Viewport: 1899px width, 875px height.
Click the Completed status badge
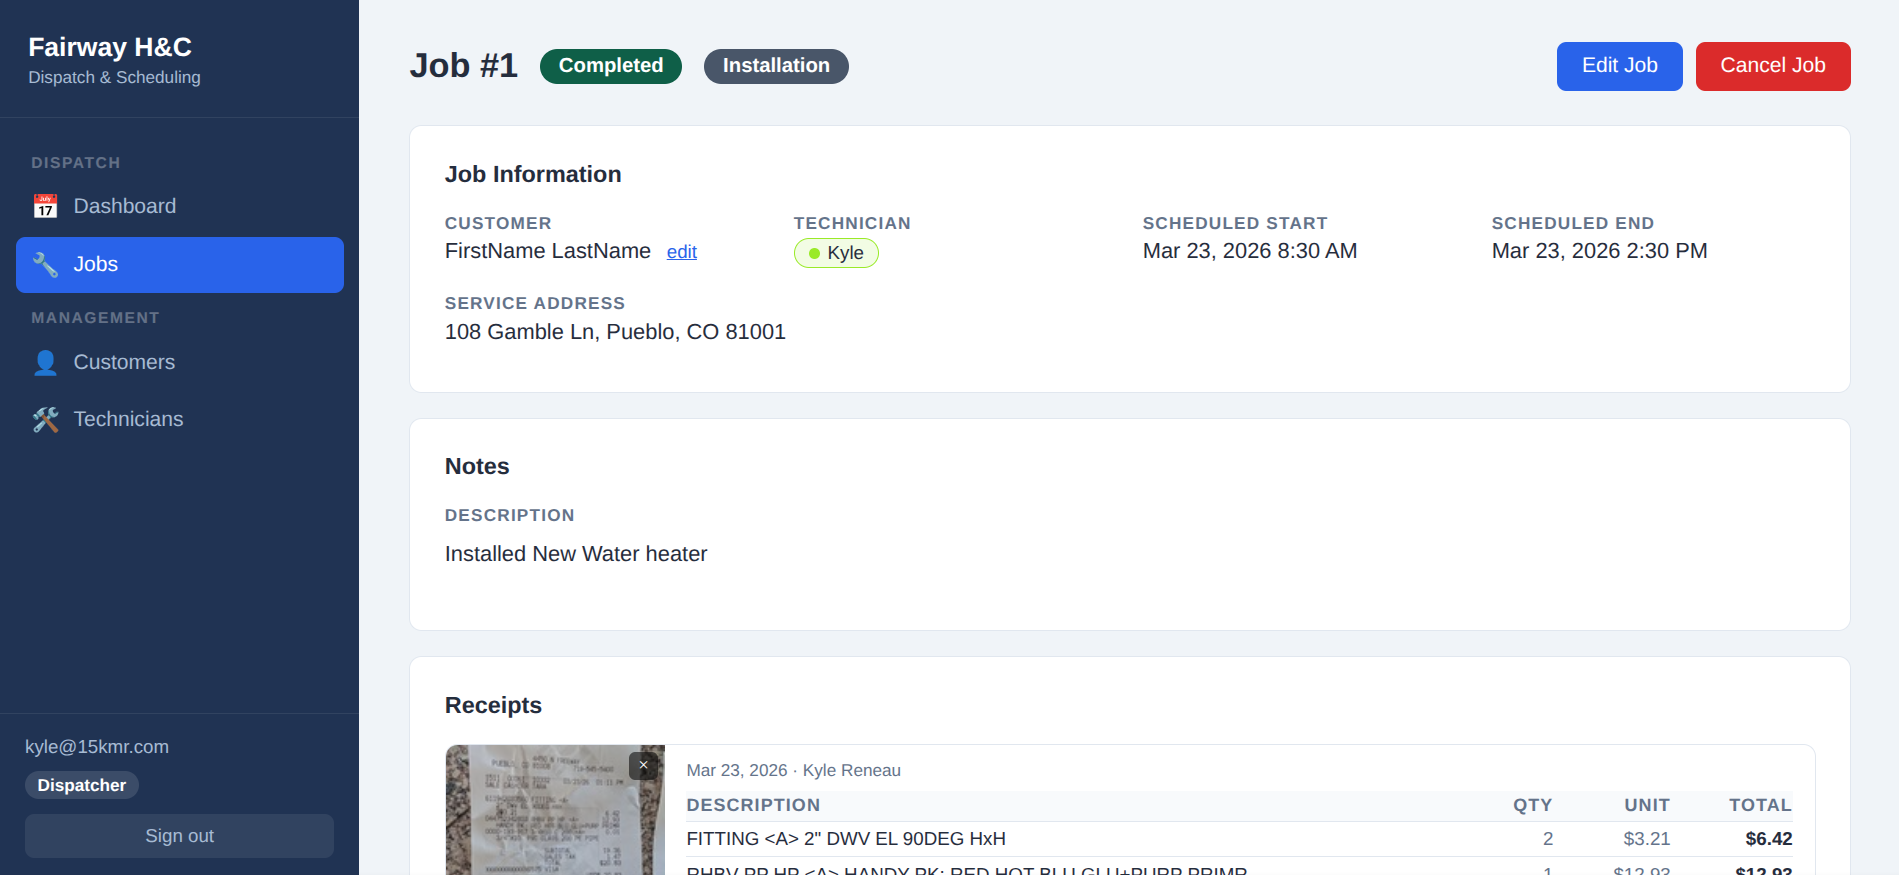pyautogui.click(x=610, y=66)
